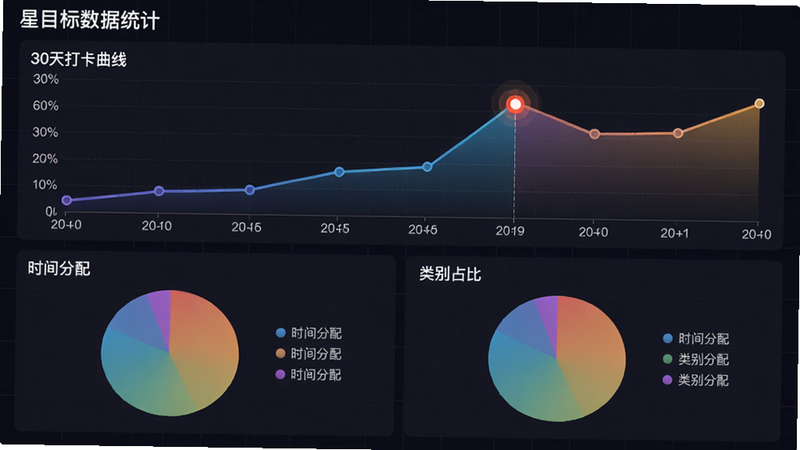Screen dimensions: 800x450
Task: Click the blue data point above 20+5
Action: [x=339, y=172]
